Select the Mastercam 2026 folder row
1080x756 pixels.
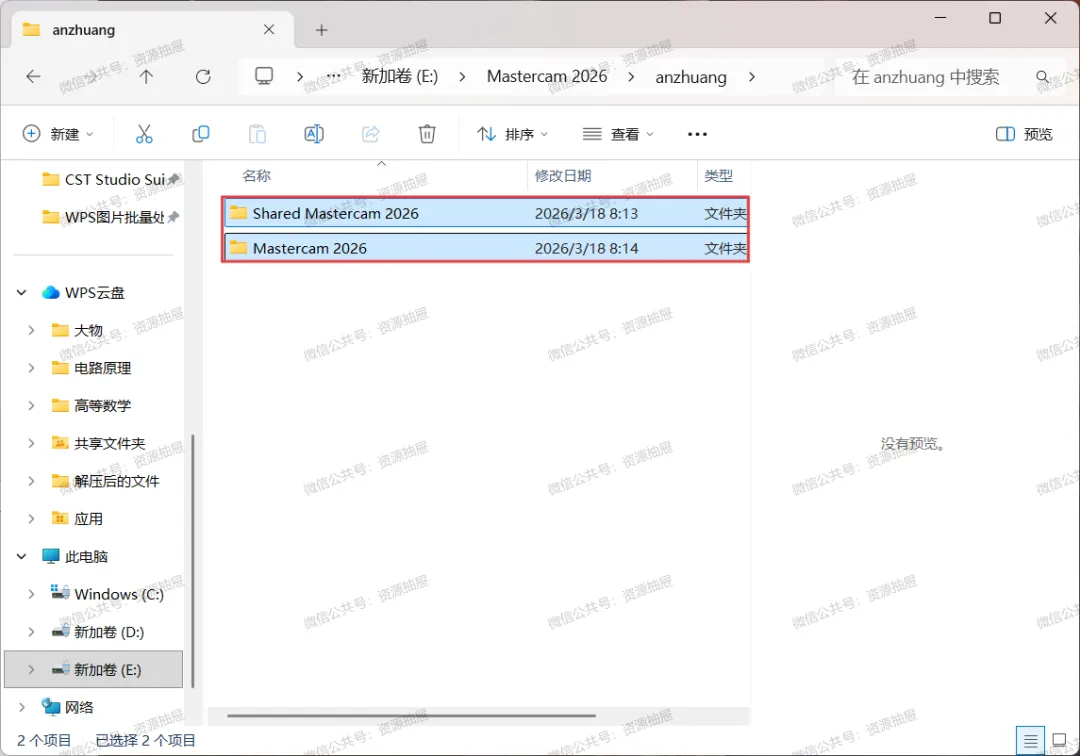[486, 248]
